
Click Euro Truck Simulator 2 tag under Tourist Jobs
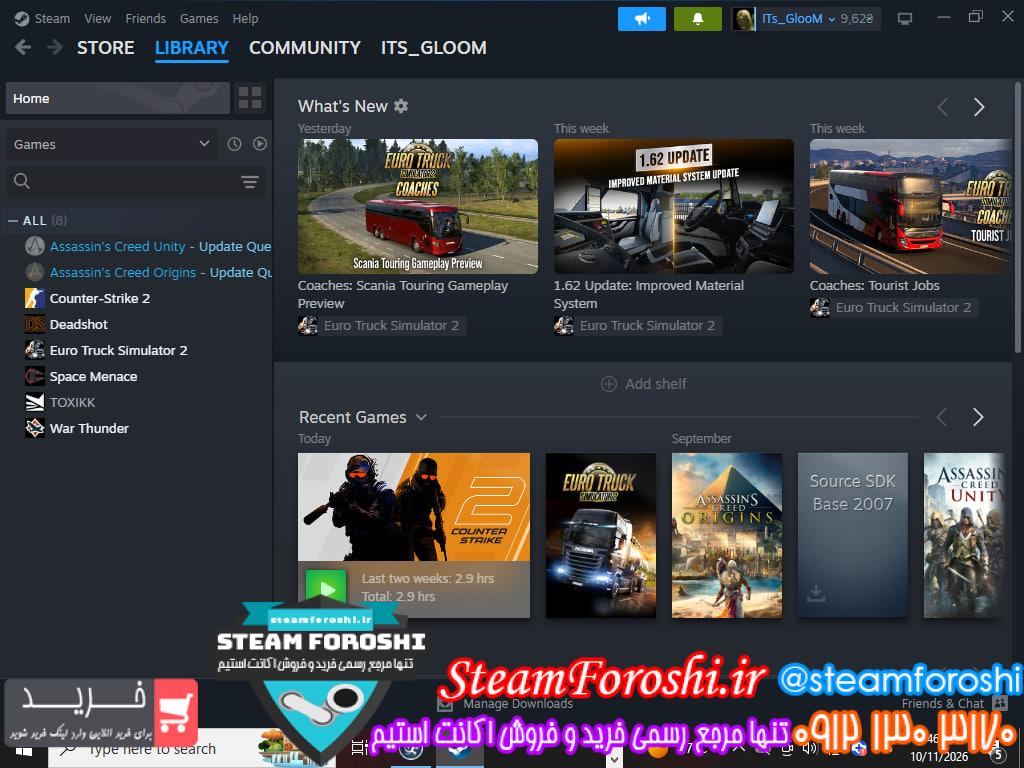coord(894,307)
